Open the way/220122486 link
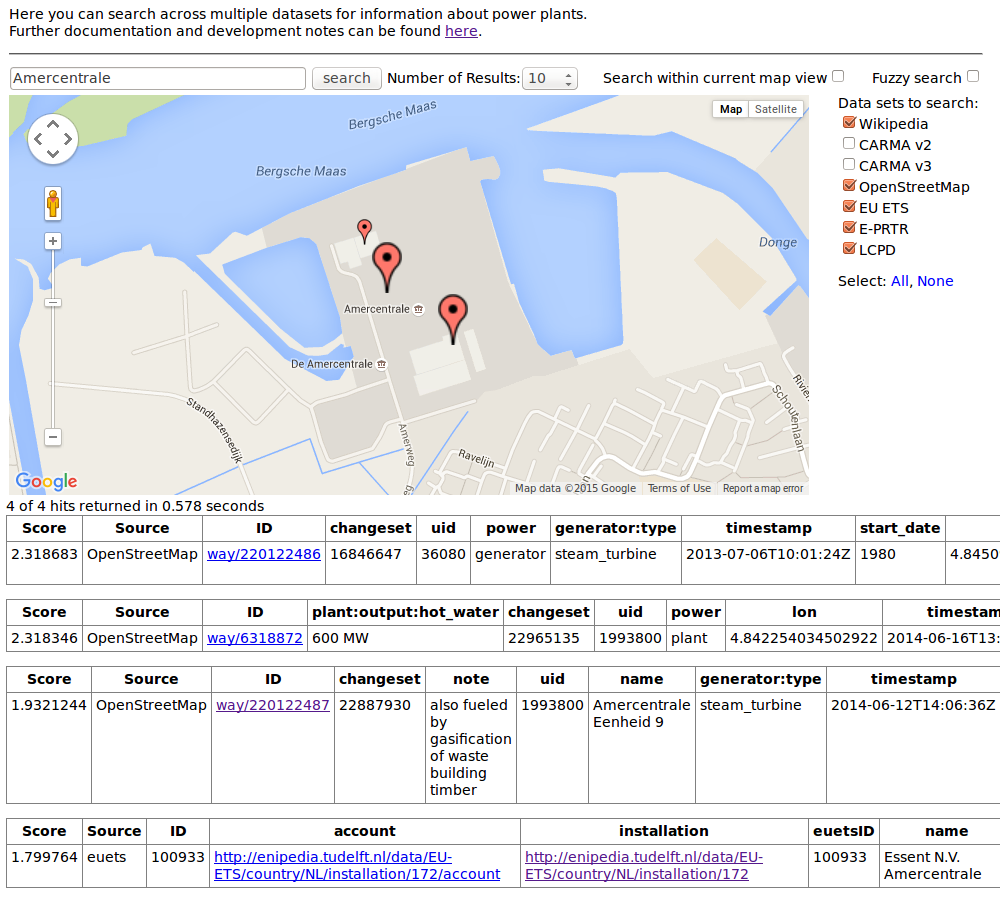This screenshot has width=1000, height=900. 264,554
